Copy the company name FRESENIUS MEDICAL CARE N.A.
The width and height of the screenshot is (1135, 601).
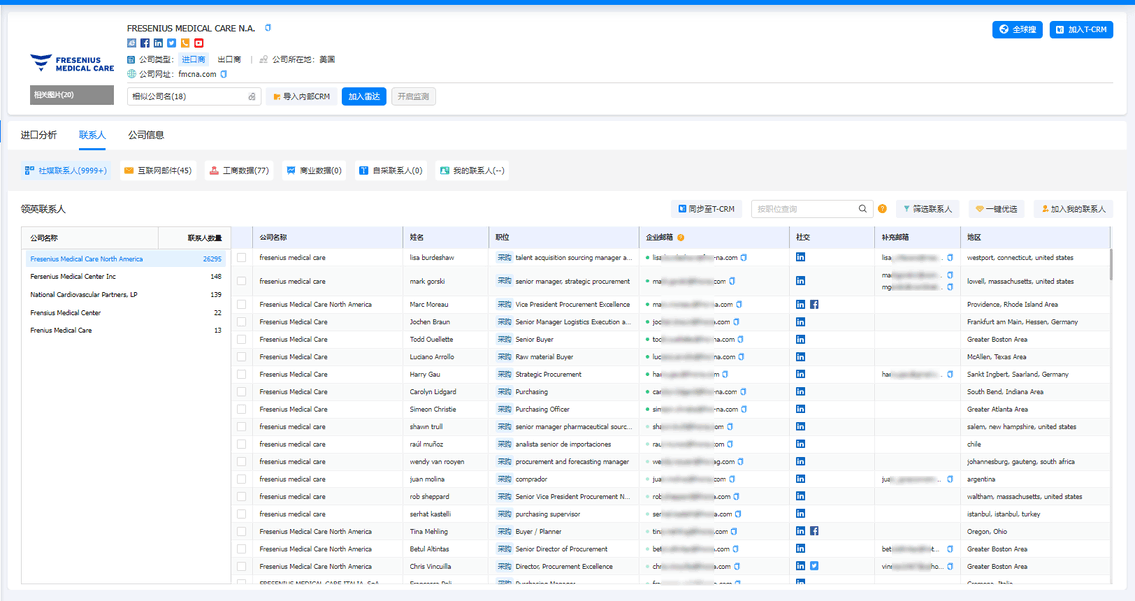(x=267, y=28)
